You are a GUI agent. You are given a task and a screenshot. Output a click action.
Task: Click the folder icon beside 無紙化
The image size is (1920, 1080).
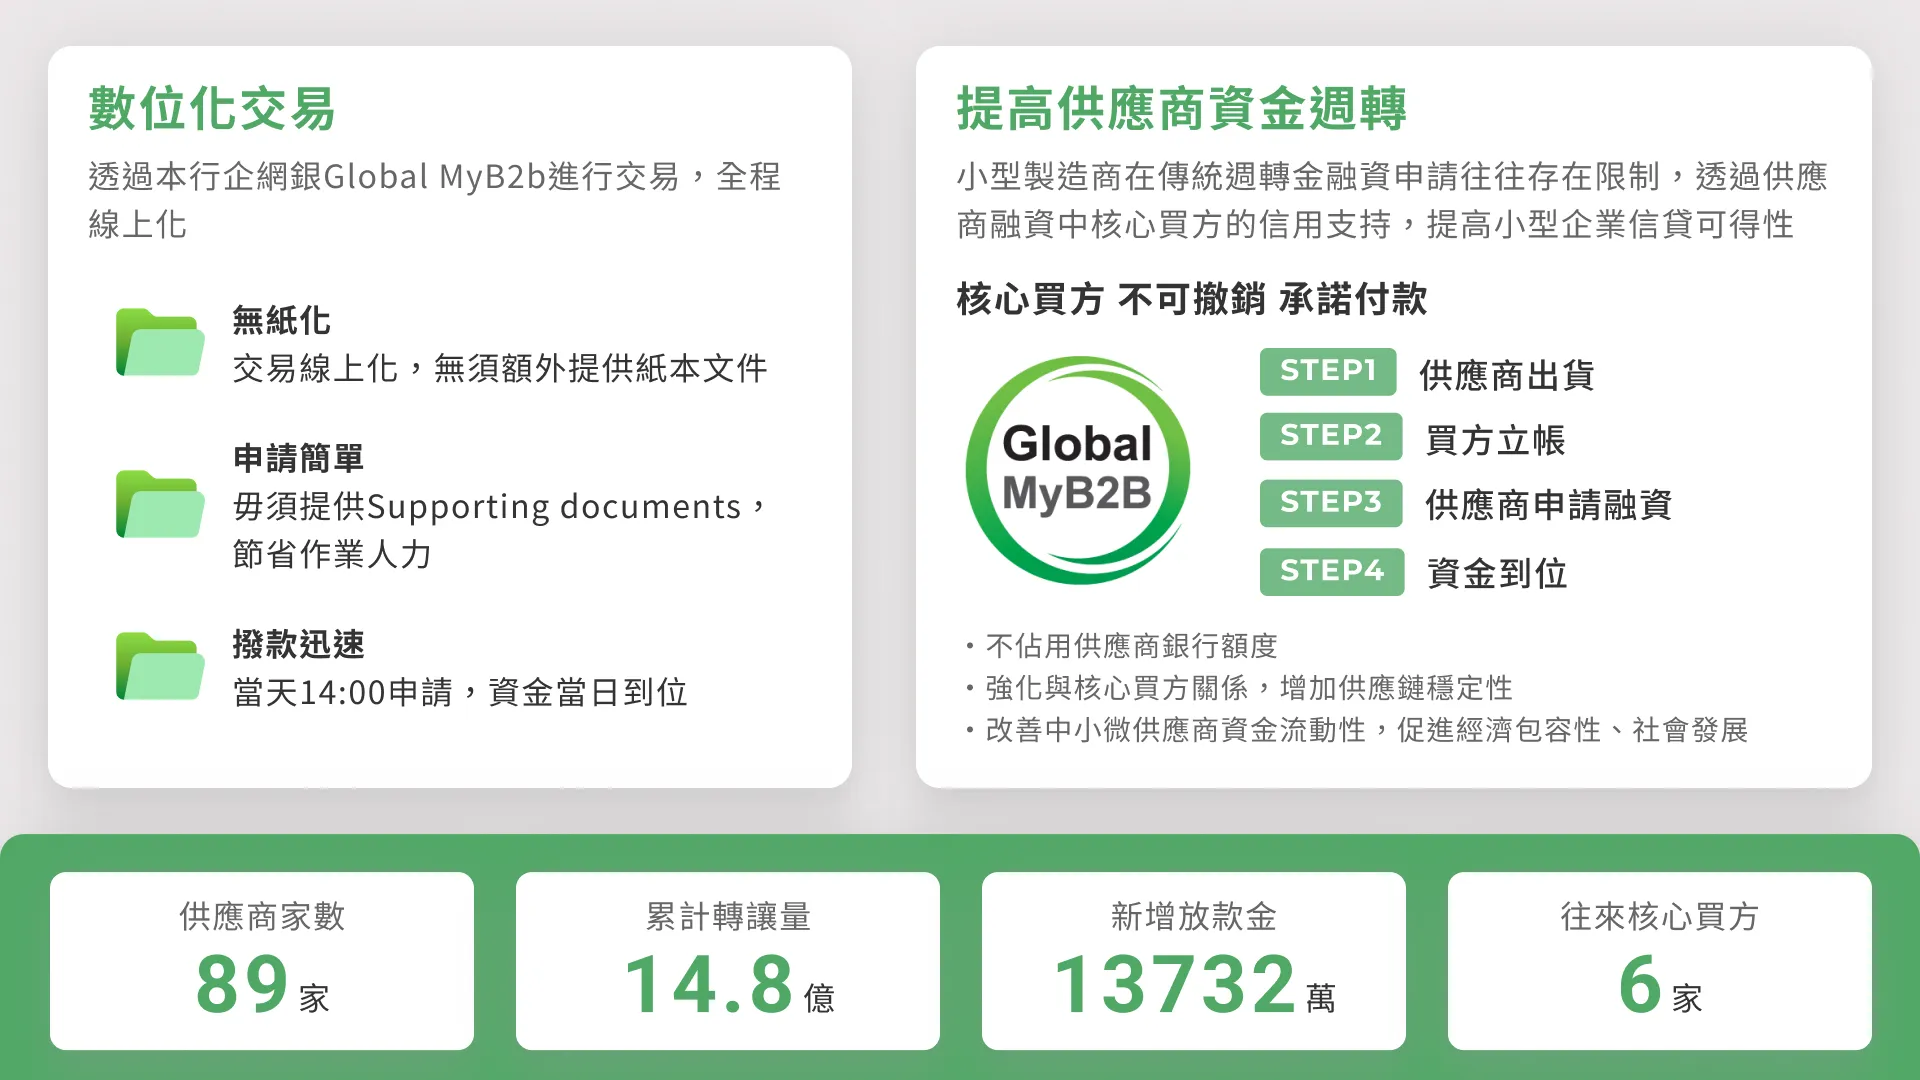tap(160, 342)
